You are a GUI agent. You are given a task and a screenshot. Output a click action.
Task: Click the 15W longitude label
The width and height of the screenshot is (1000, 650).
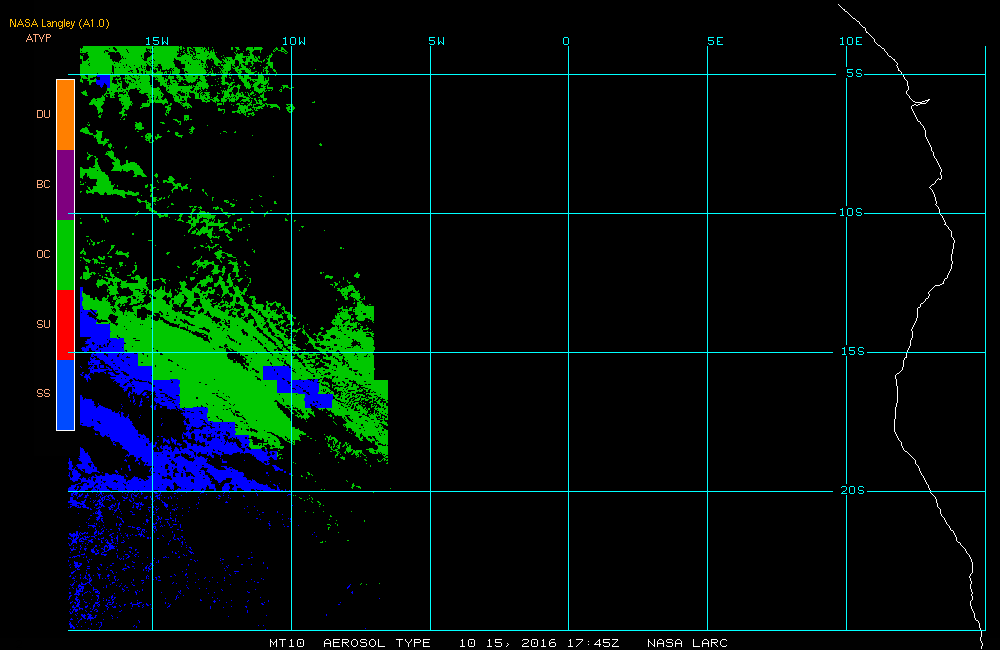(x=157, y=41)
